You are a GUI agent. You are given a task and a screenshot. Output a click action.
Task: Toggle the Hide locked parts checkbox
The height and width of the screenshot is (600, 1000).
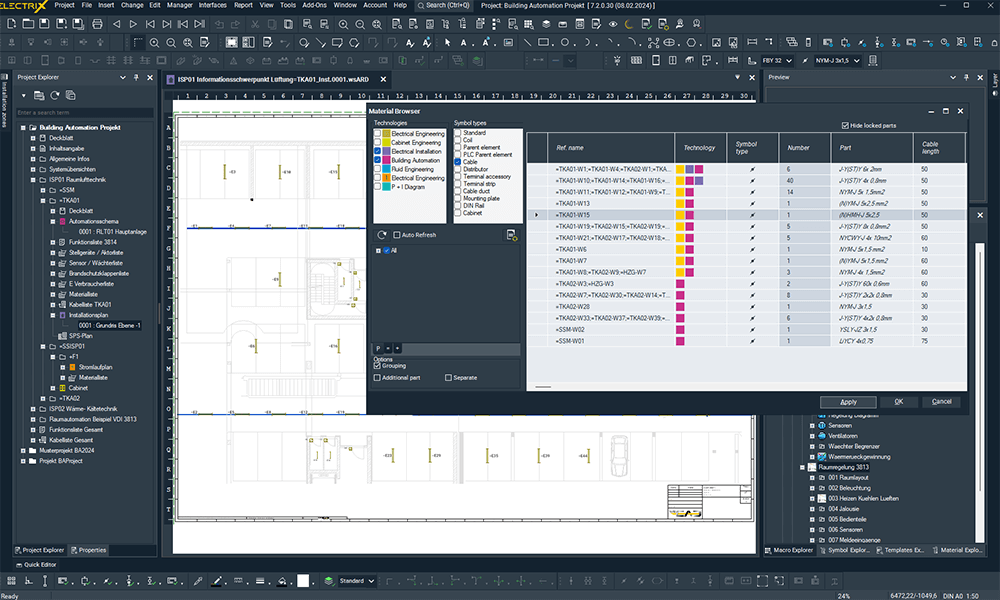coord(845,125)
